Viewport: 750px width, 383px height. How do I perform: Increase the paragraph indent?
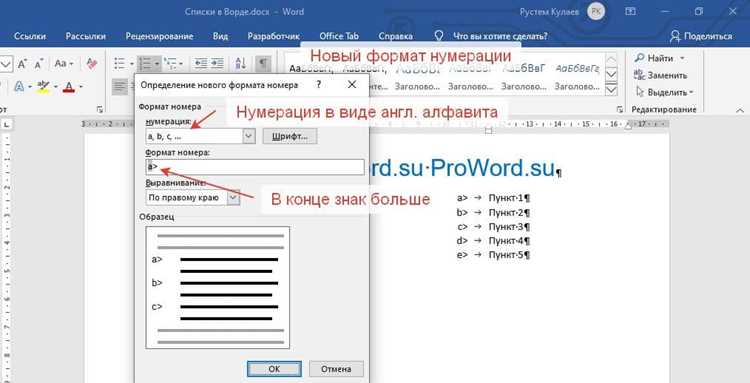217,63
